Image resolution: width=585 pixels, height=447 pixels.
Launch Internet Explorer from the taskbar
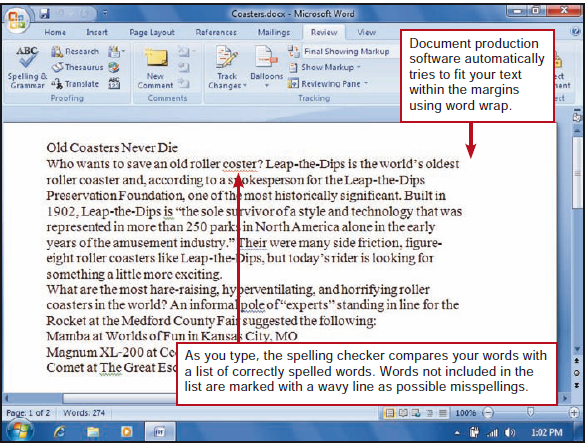tap(60, 432)
